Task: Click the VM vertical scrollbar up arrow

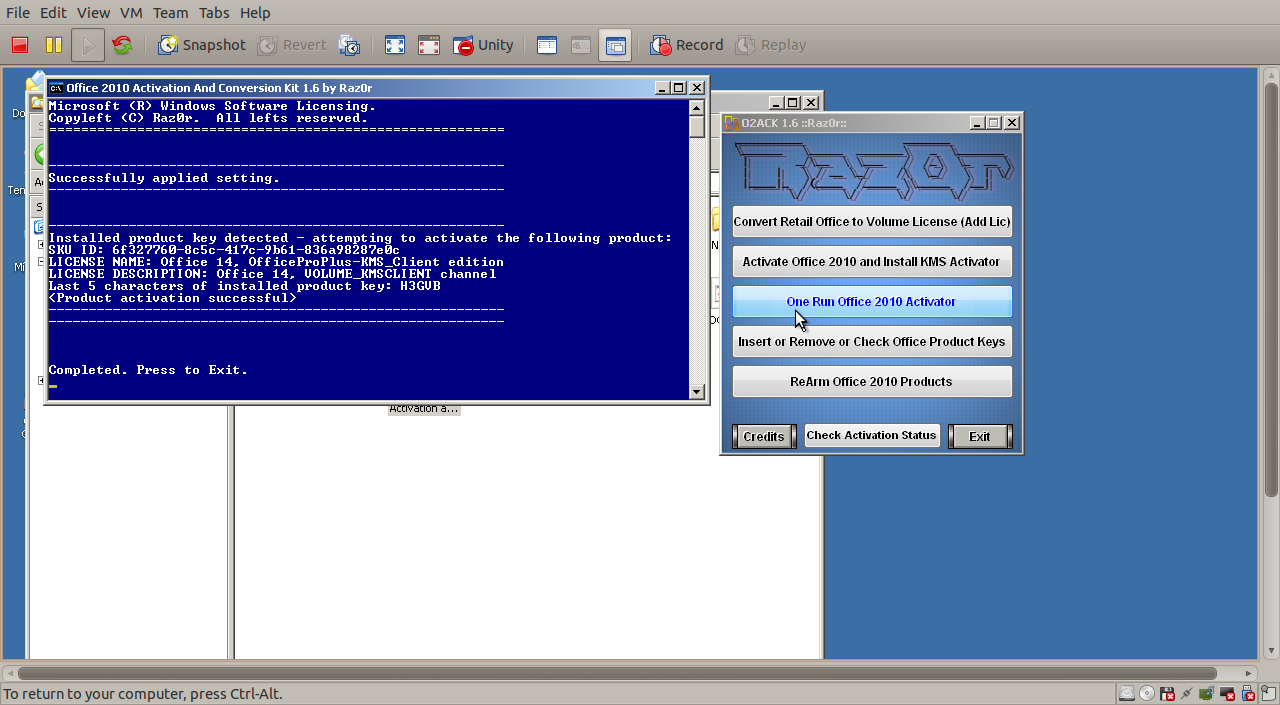Action: [1271, 76]
